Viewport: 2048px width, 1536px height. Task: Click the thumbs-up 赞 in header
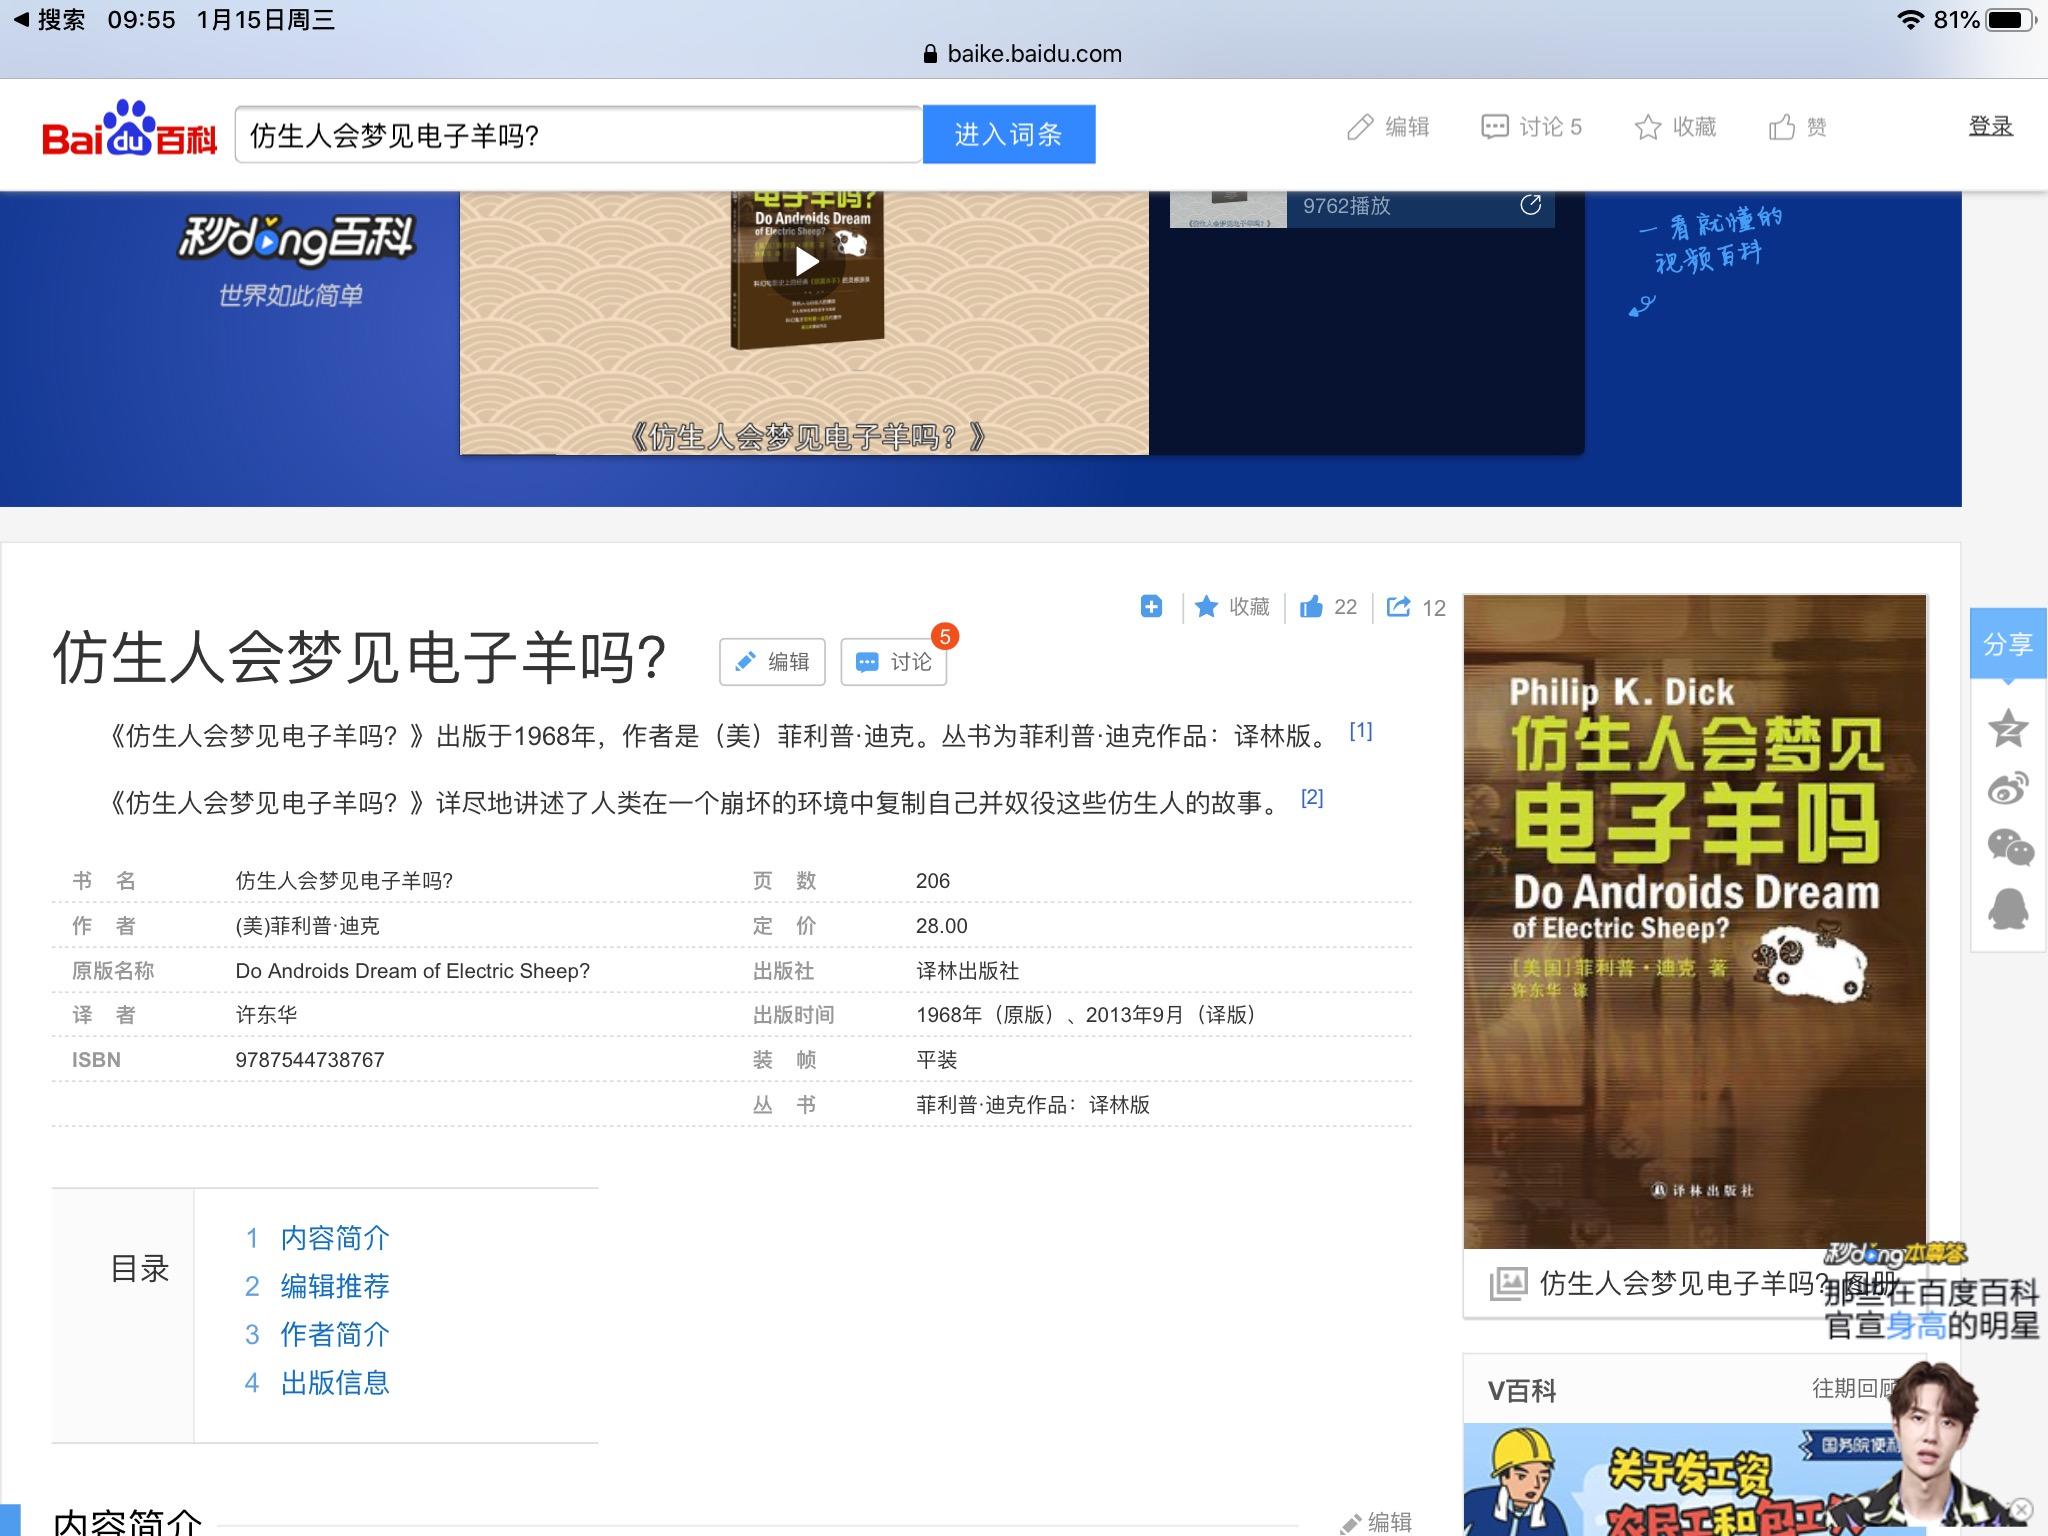[x=1797, y=127]
